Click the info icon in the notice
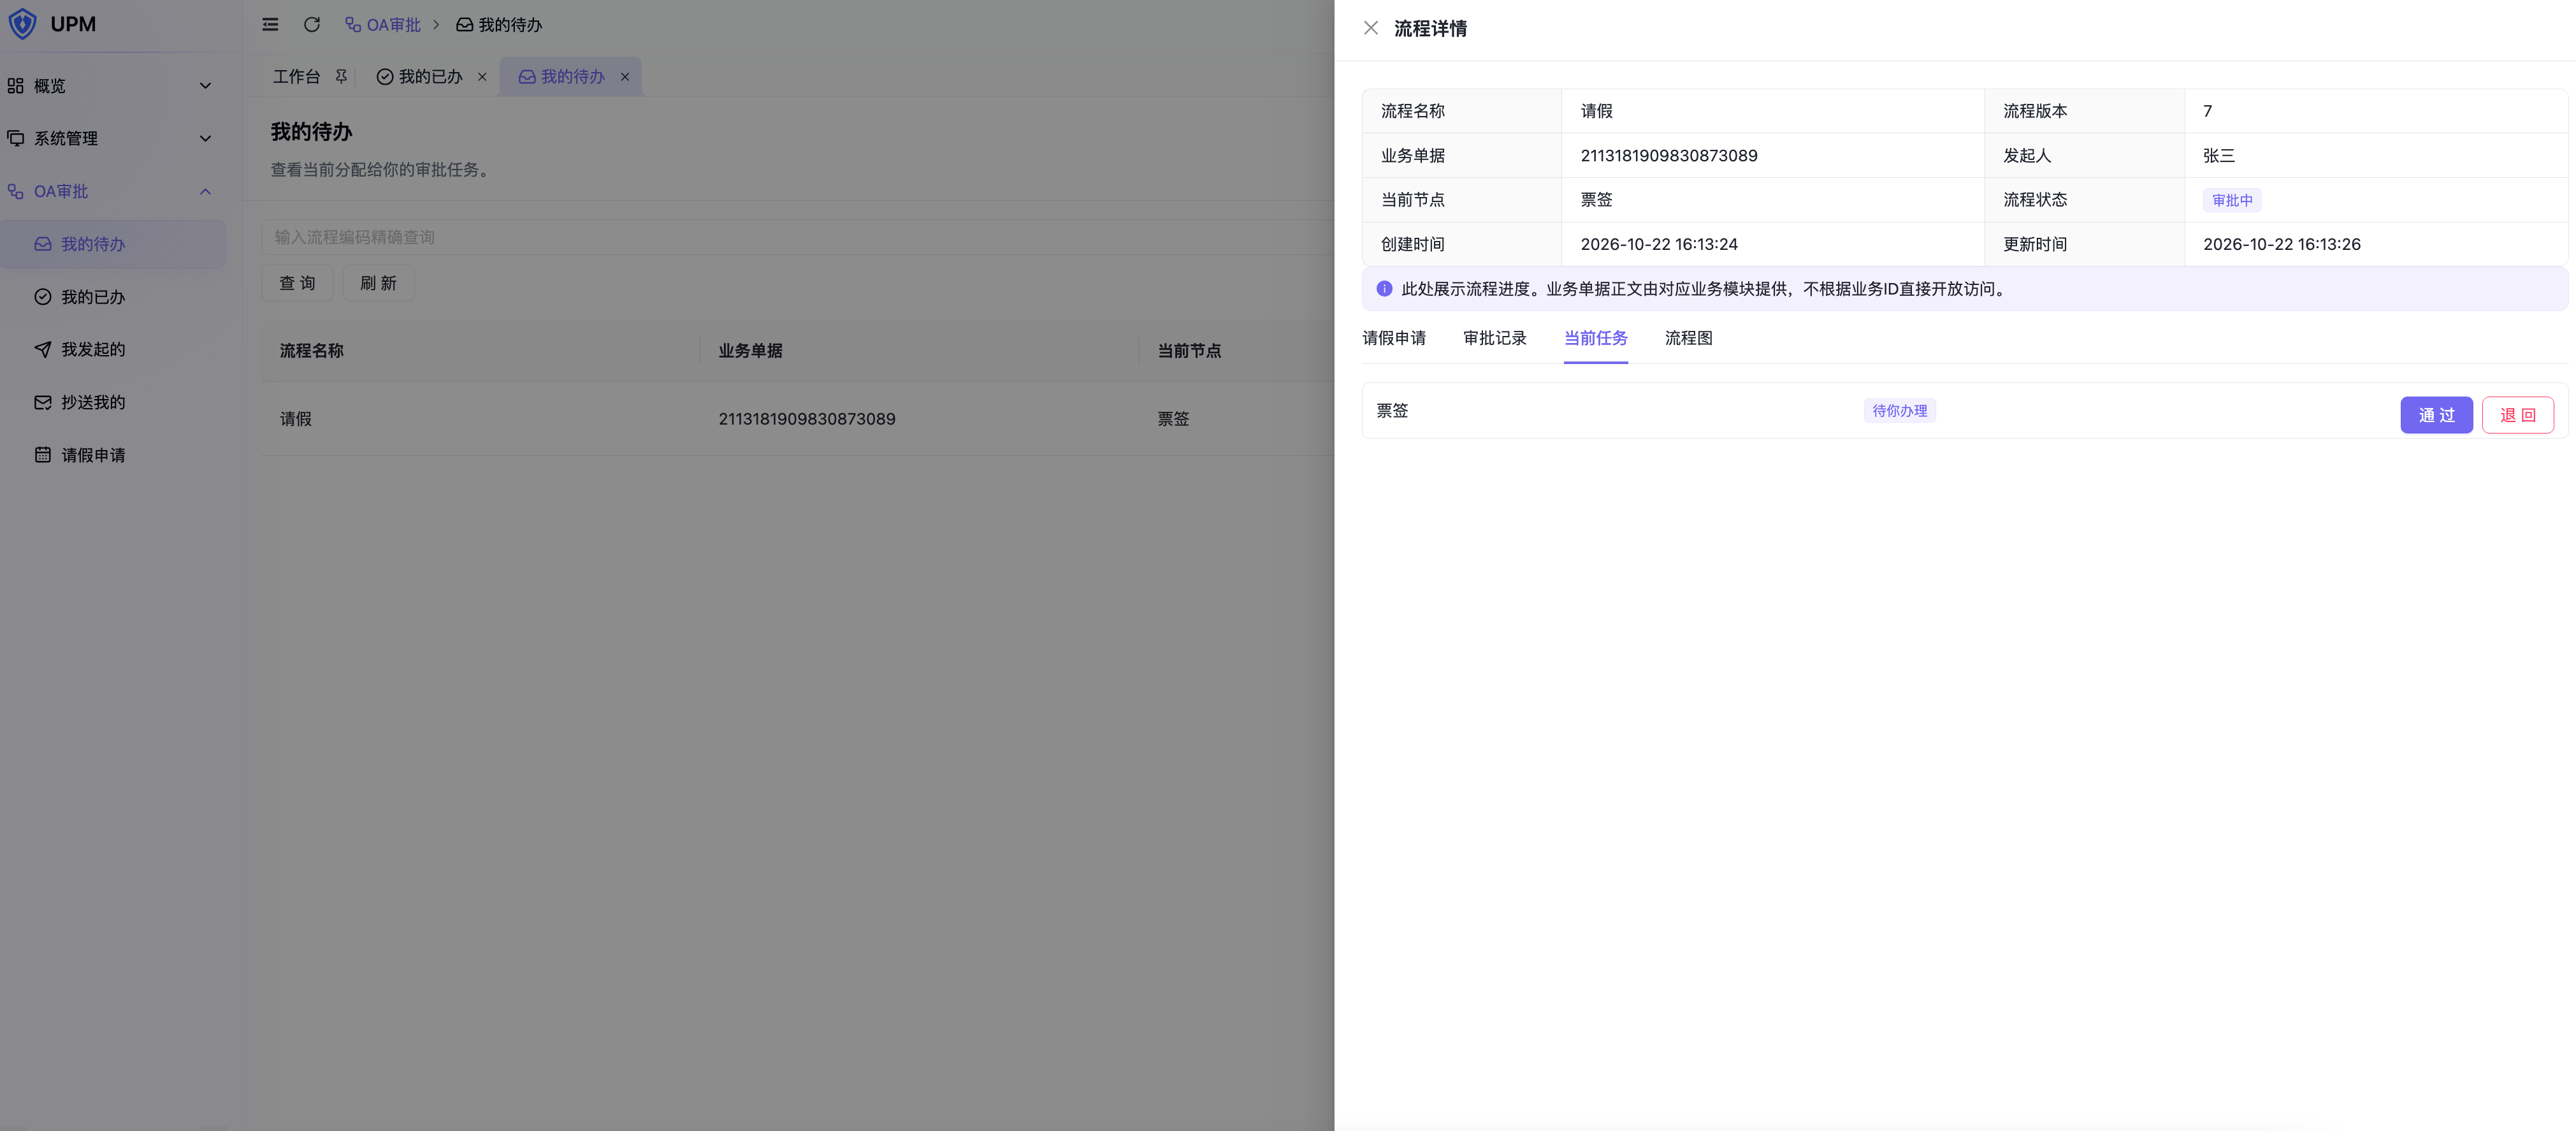 (1384, 289)
